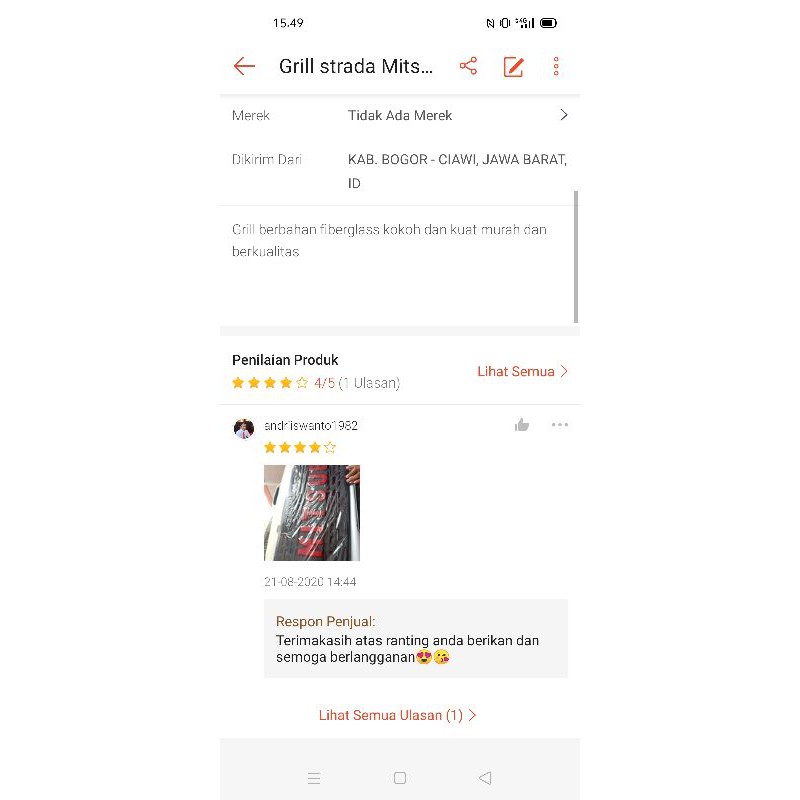800x800 pixels.
Task: Tap reviewer name andriswanto1982
Action: coord(311,426)
